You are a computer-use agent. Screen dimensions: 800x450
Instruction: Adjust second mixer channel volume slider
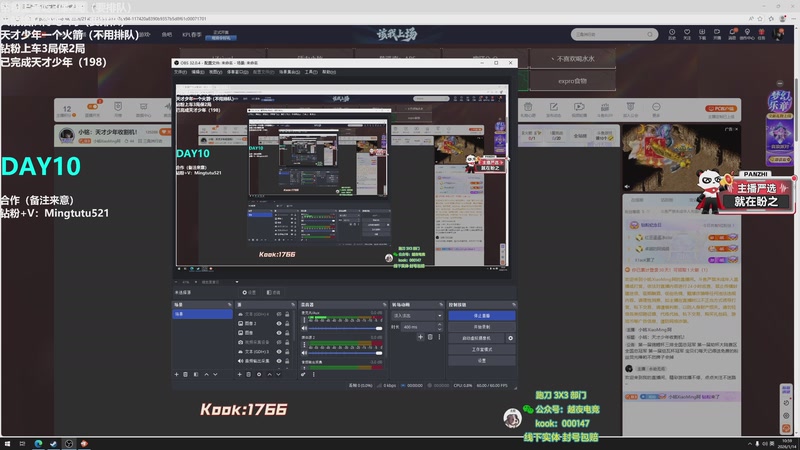343,353
